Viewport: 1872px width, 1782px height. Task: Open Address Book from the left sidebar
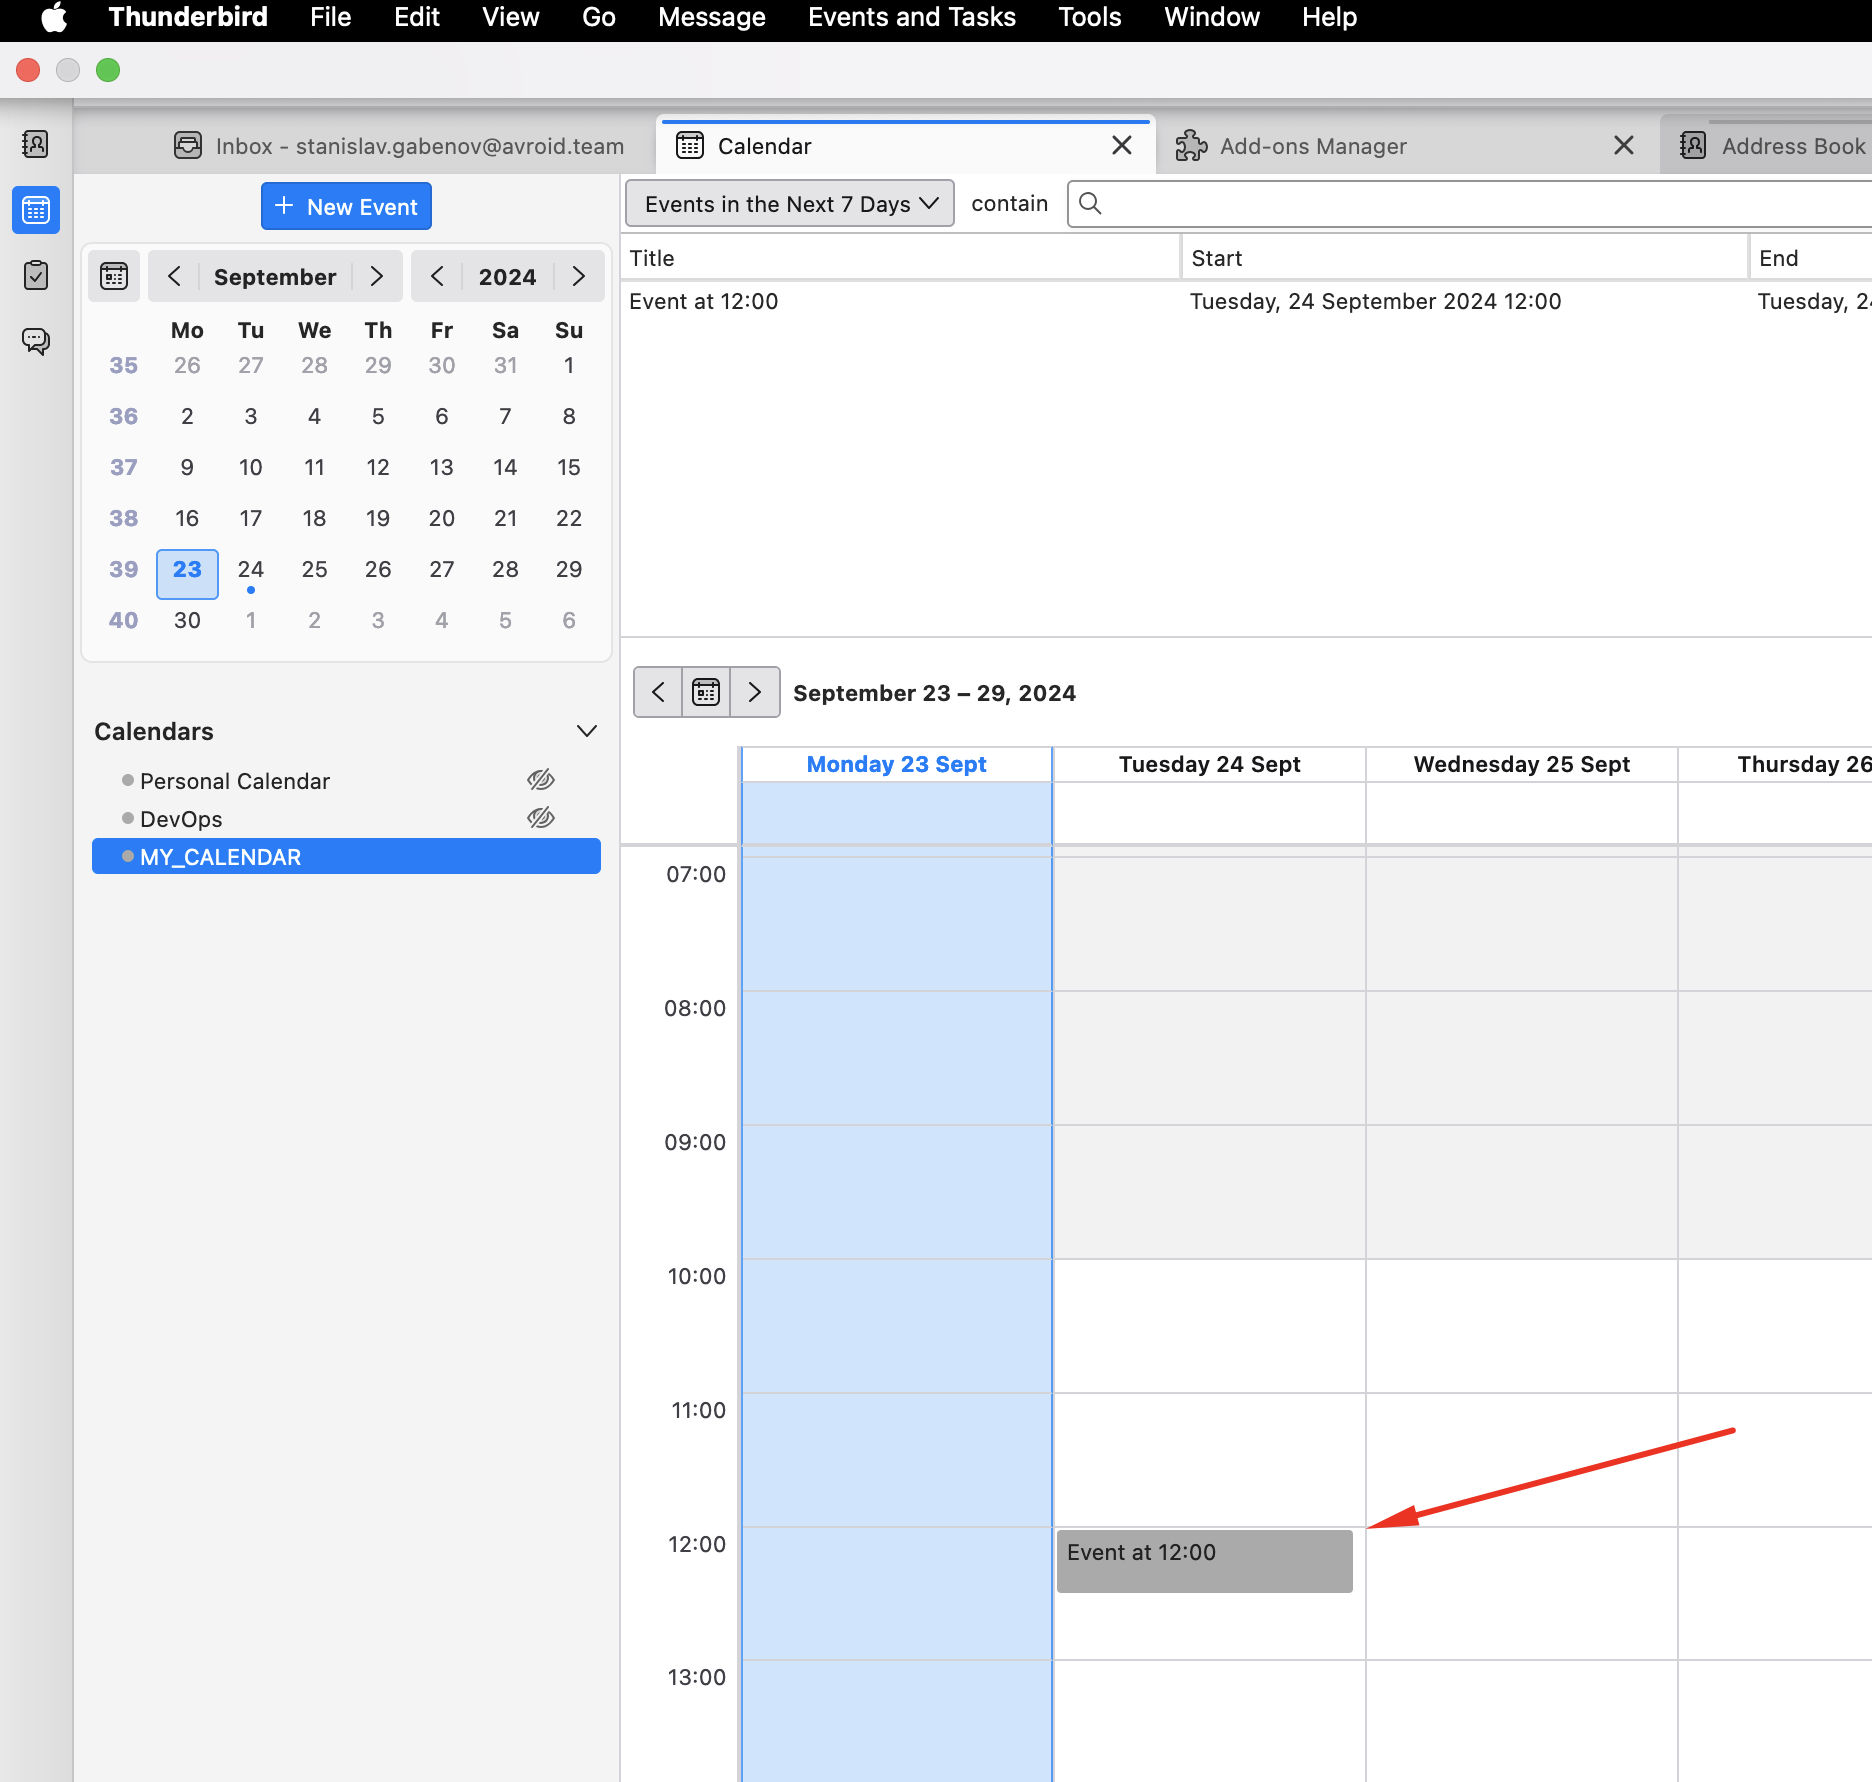[x=36, y=144]
